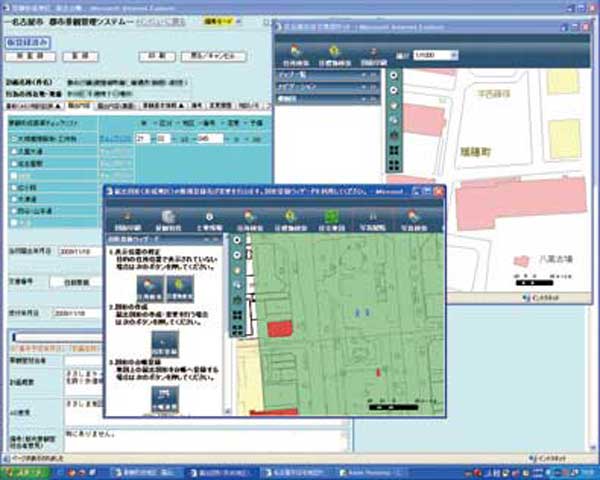Switch to the third taskbar window button

coord(294,473)
